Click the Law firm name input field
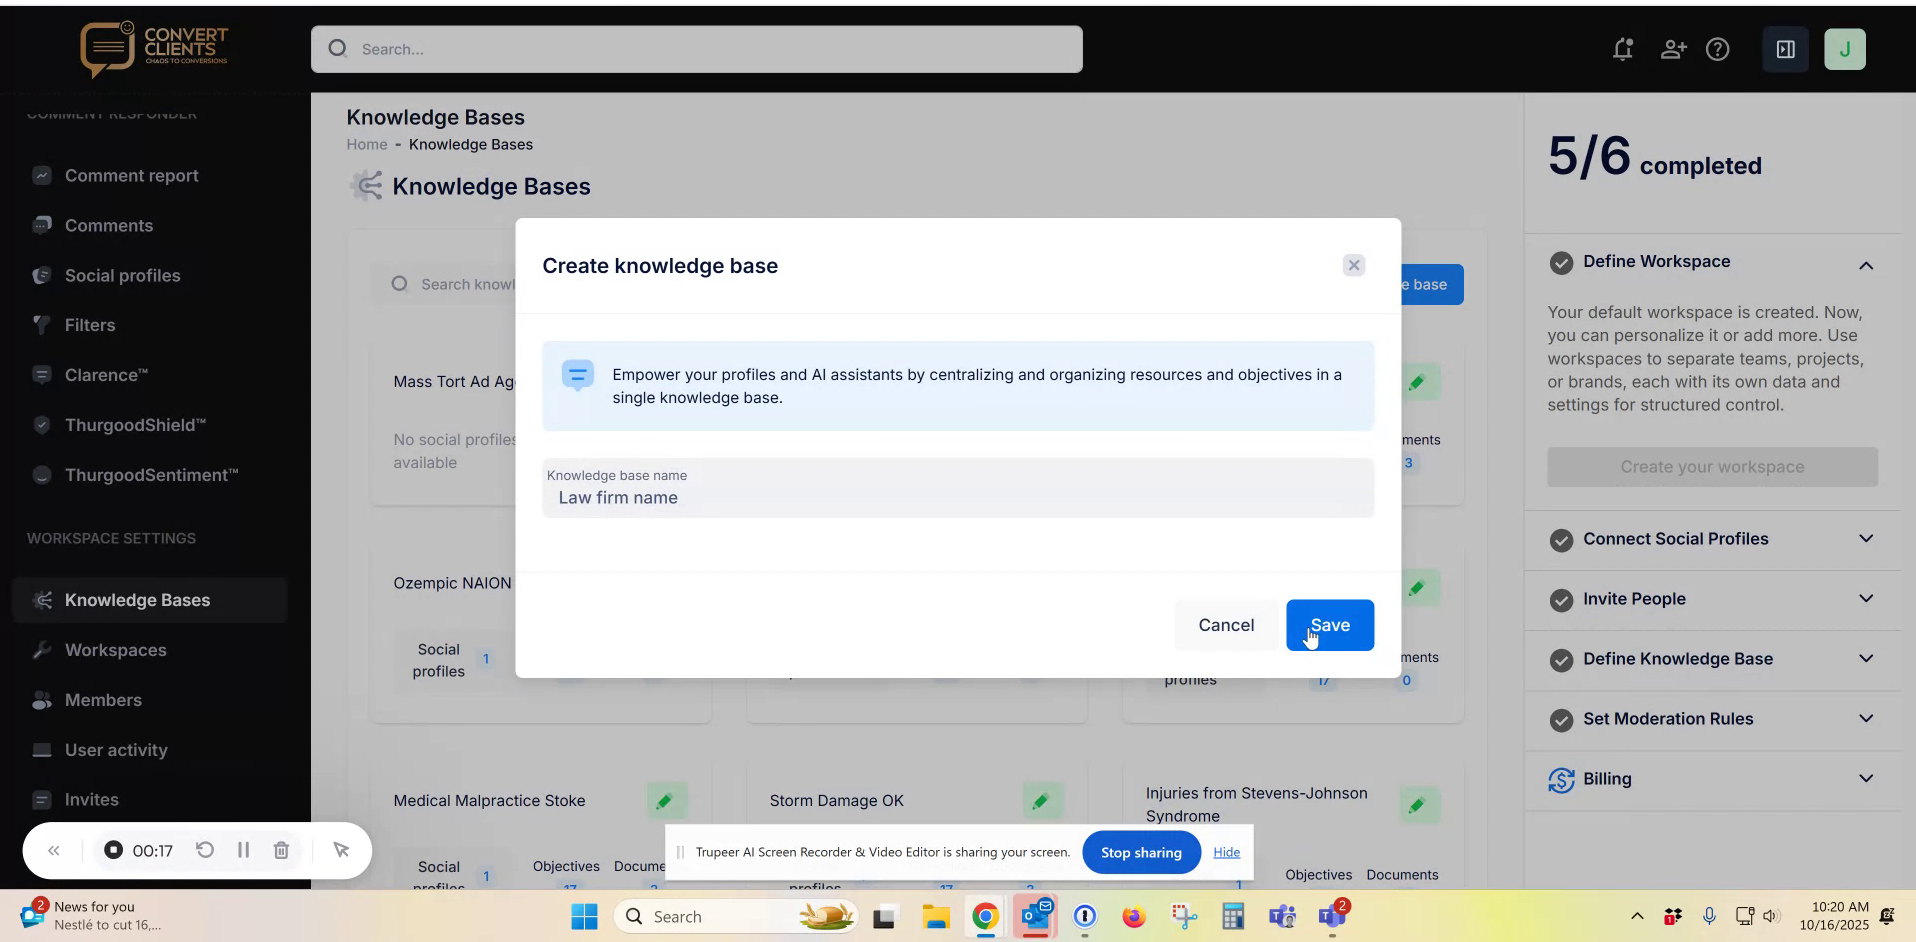Image resolution: width=1916 pixels, height=942 pixels. pyautogui.click(x=957, y=497)
